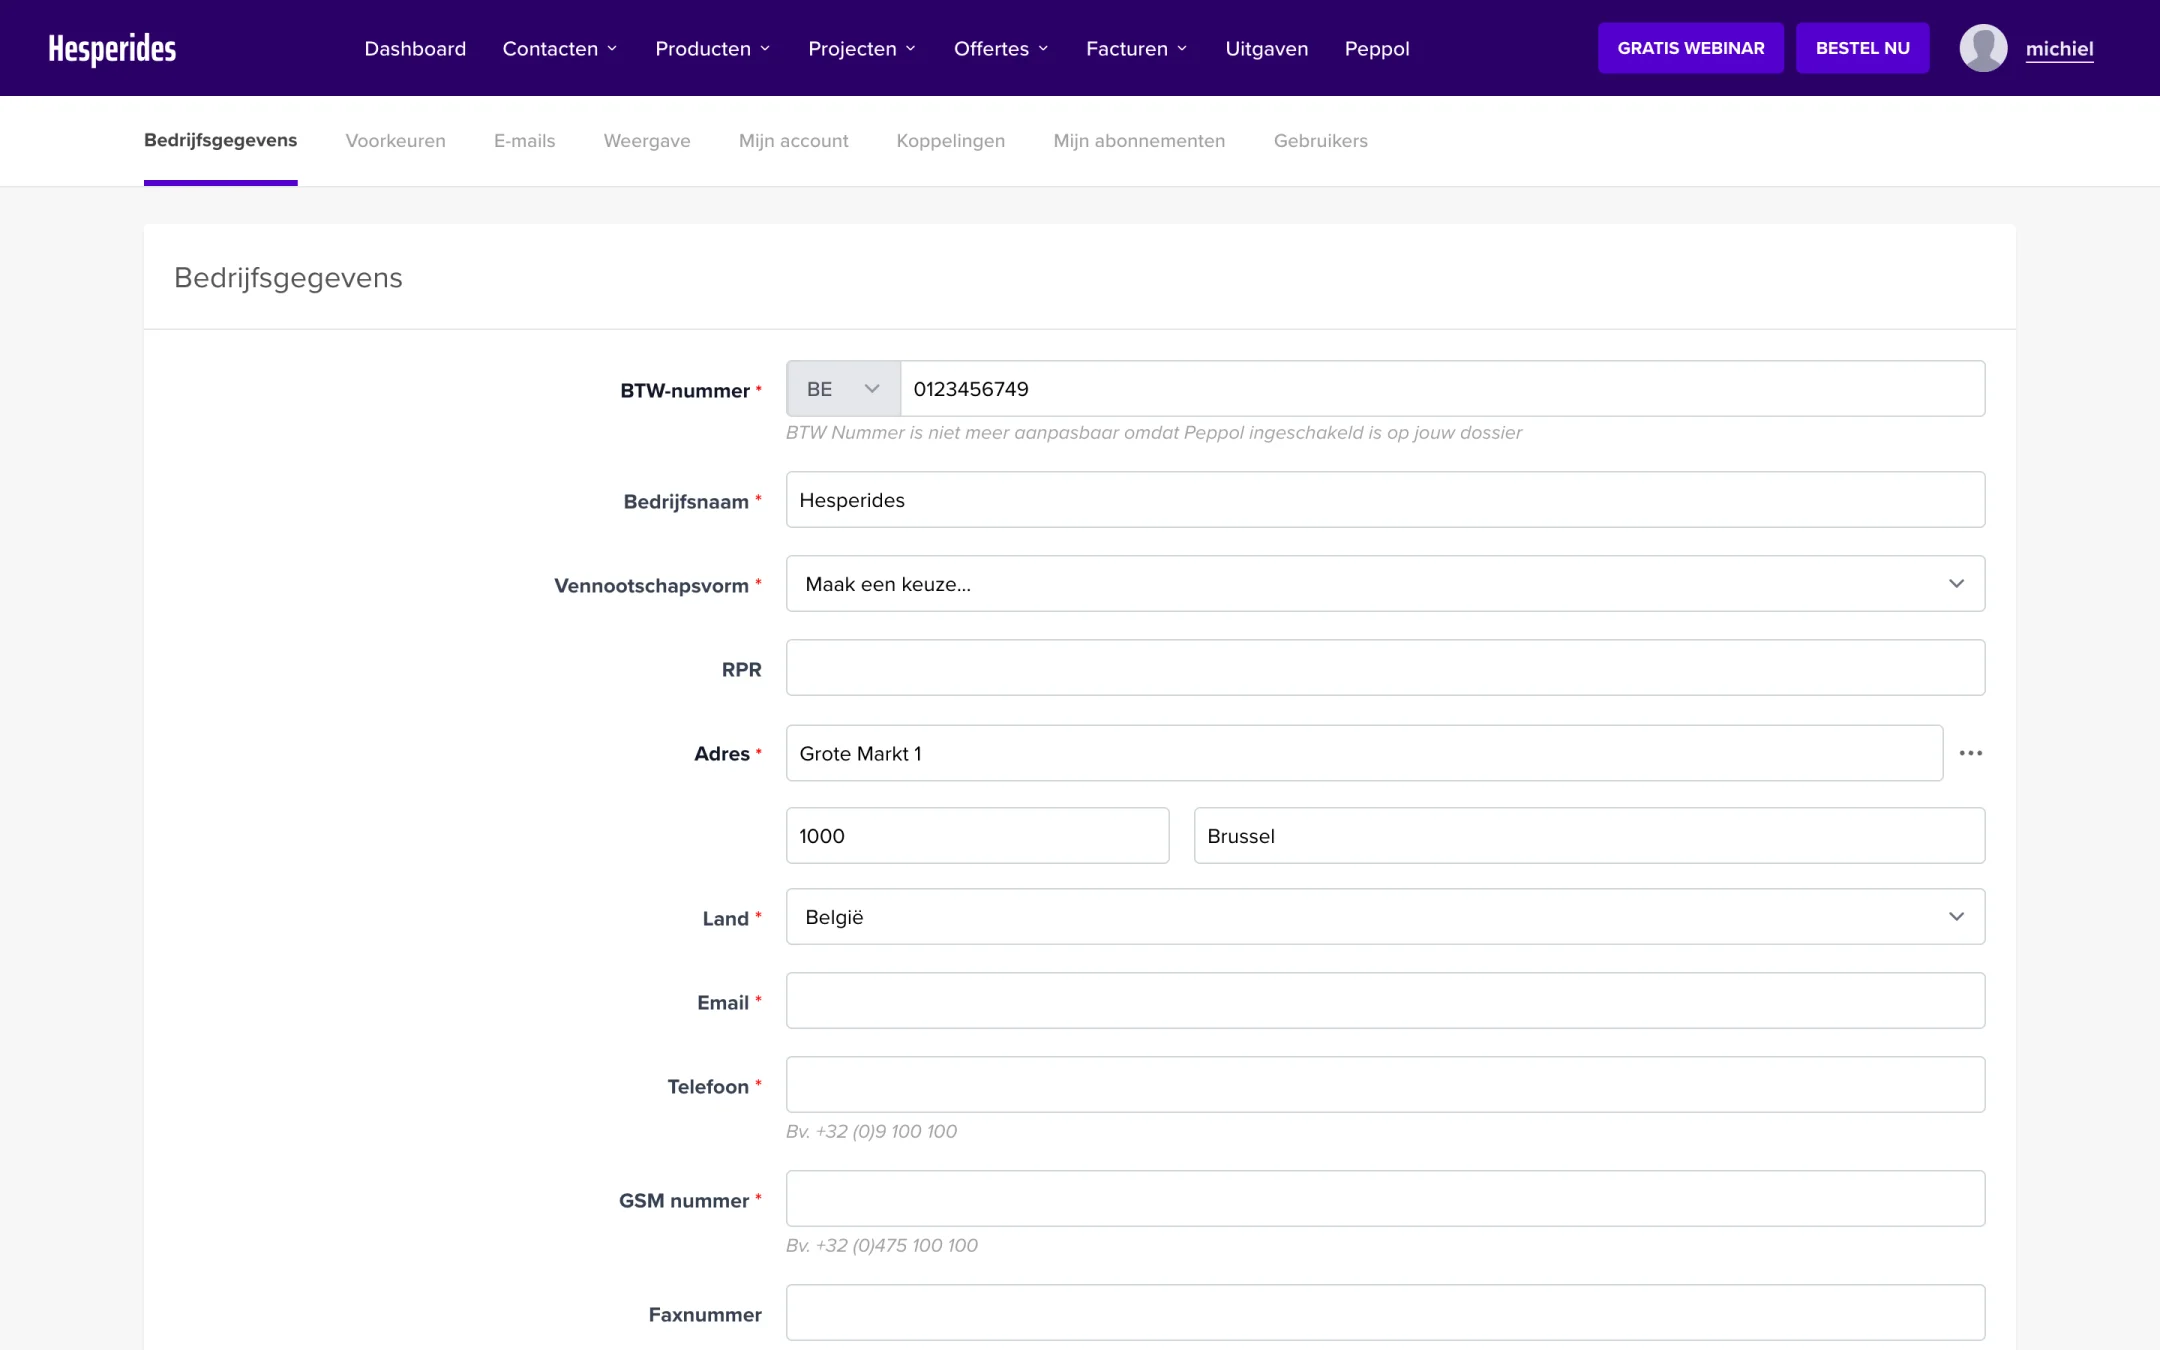Open the Projecten dropdown menu
This screenshot has height=1350, width=2160.
(862, 48)
